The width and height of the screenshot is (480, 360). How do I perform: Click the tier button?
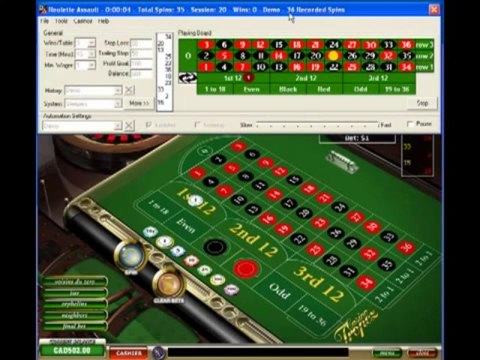tap(75, 293)
